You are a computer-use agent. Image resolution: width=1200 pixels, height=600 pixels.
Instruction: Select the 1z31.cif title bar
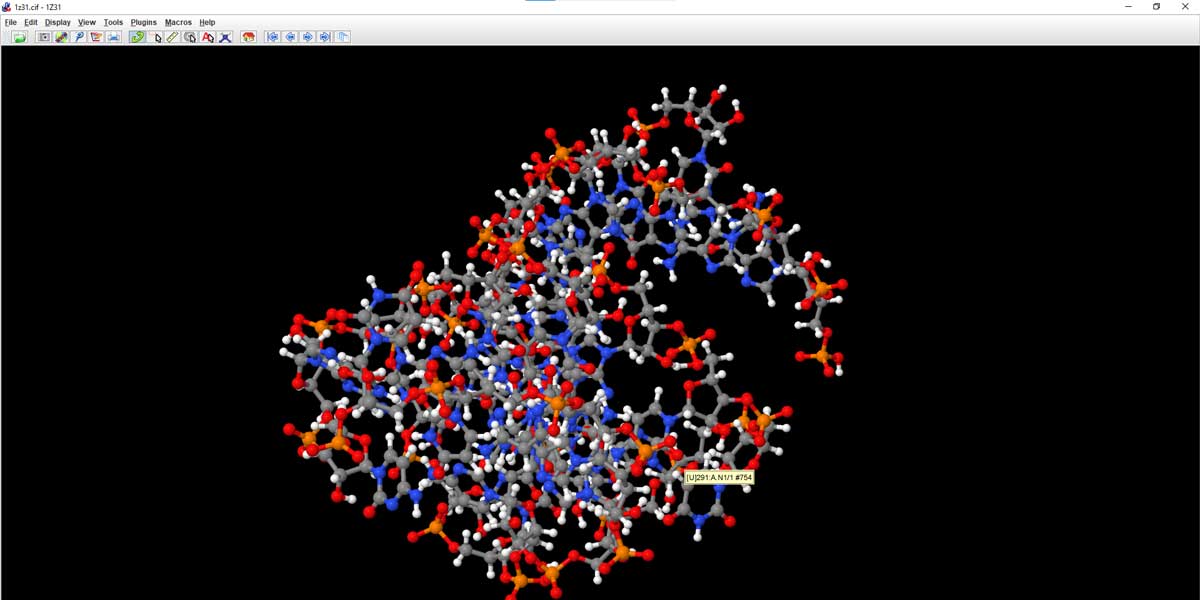click(x=39, y=7)
